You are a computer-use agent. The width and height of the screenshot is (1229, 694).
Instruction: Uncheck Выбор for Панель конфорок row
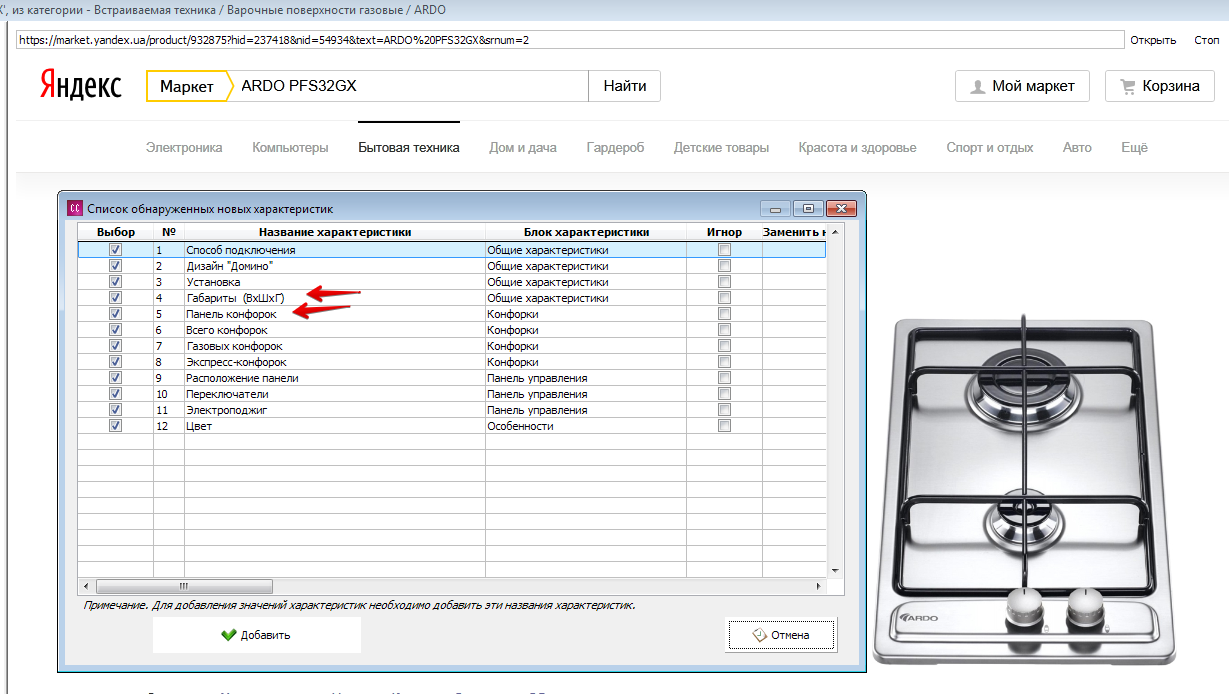(115, 314)
